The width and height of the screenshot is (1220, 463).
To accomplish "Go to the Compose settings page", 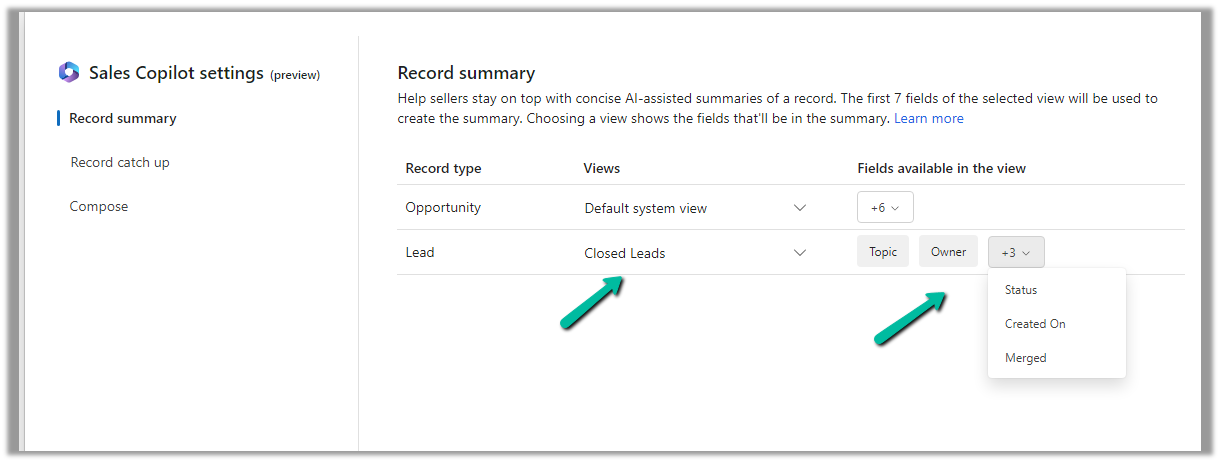I will click(x=99, y=206).
